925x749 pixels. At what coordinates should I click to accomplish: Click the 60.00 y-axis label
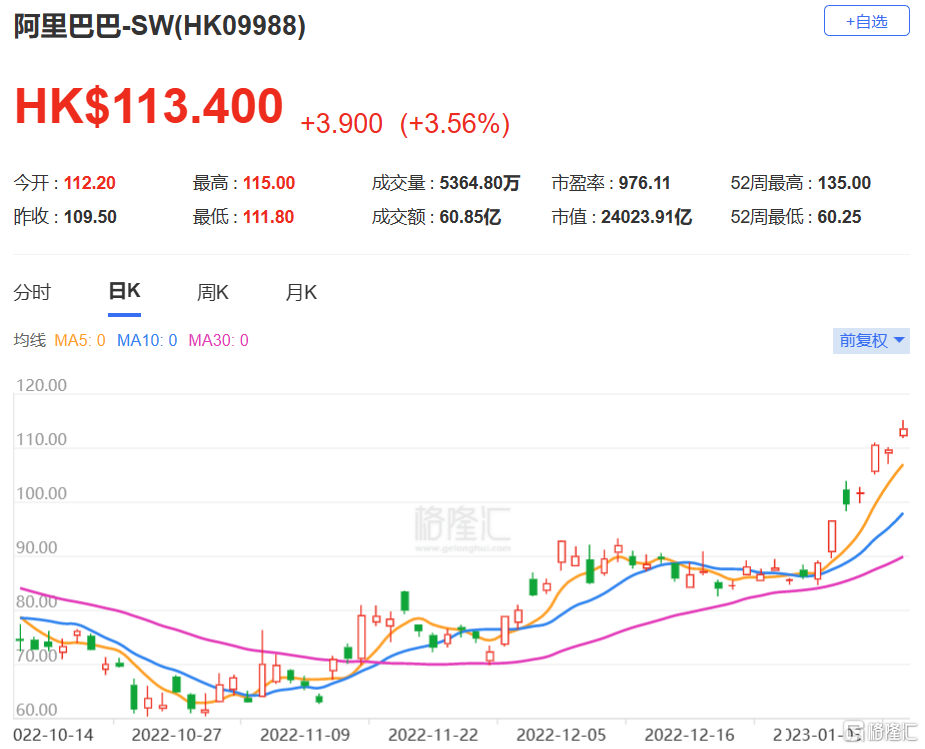37,710
